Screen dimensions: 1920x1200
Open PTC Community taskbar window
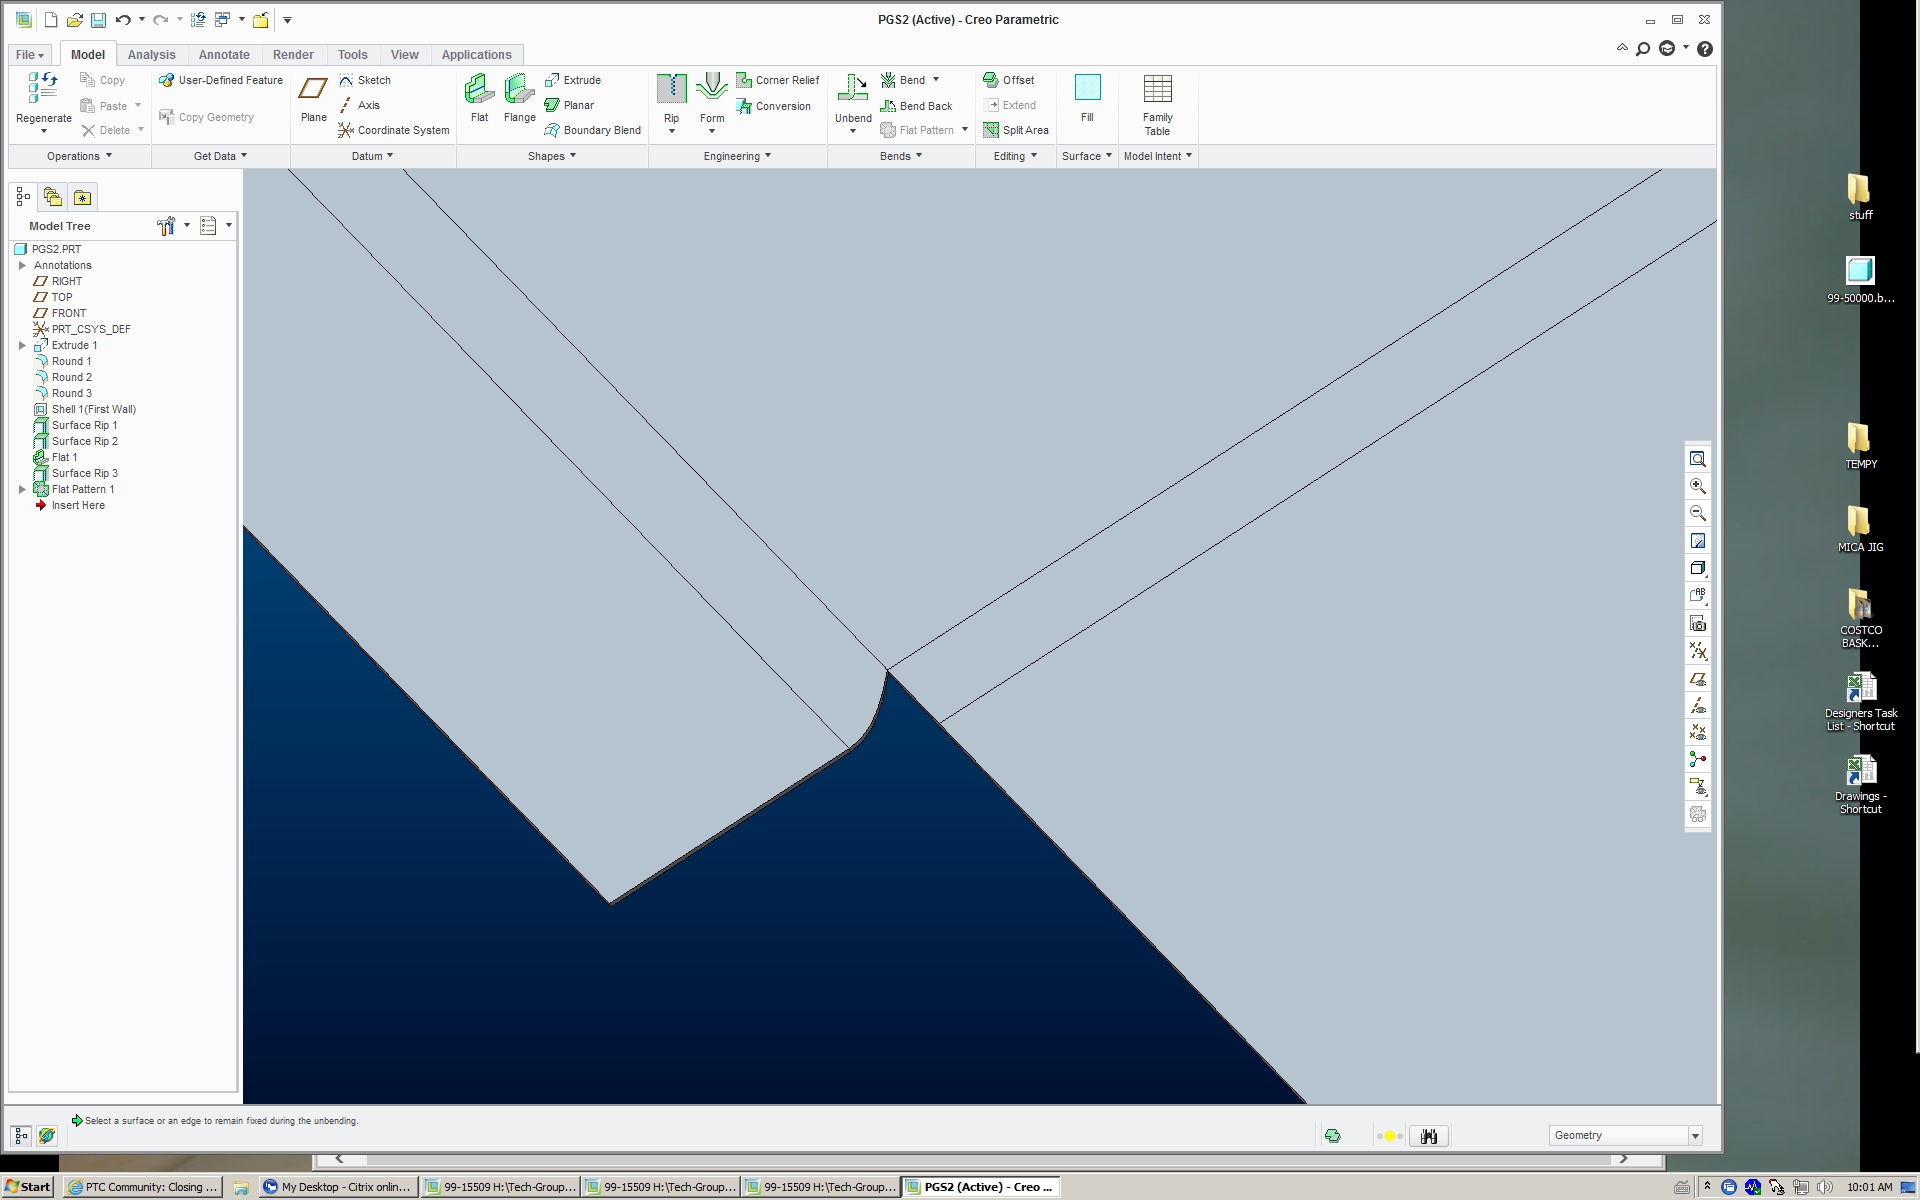tap(141, 1187)
